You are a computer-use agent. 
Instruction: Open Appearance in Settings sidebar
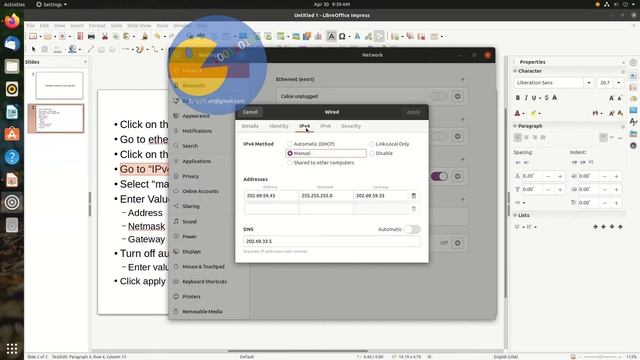click(196, 116)
